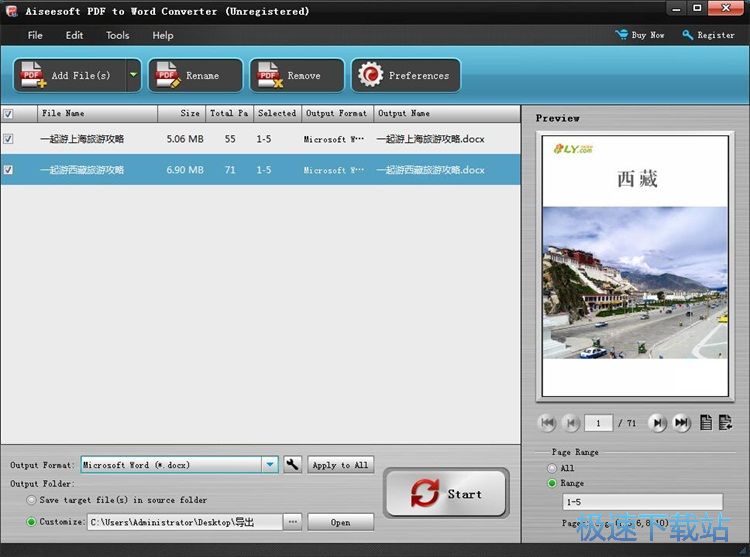Click the Remove PDF button
Screen dimensions: 750x557
(297, 75)
